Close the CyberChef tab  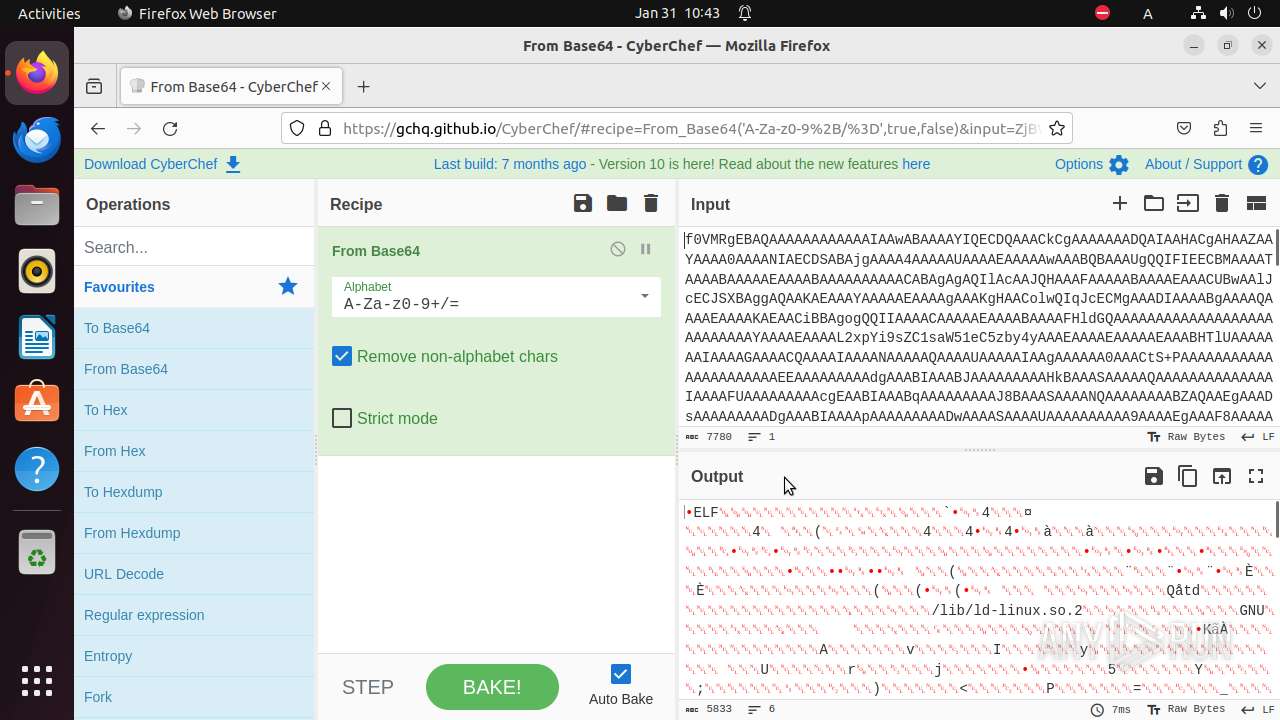[325, 87]
